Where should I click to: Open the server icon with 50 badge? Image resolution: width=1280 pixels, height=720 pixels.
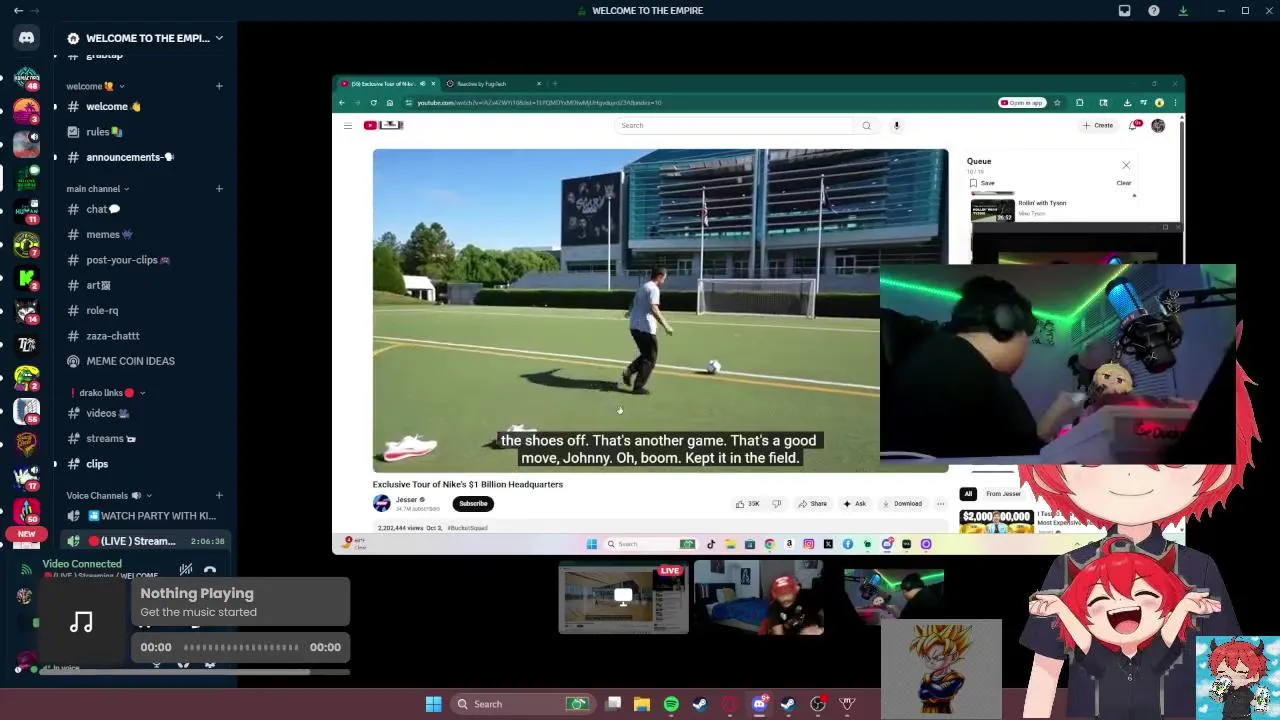click(x=27, y=511)
